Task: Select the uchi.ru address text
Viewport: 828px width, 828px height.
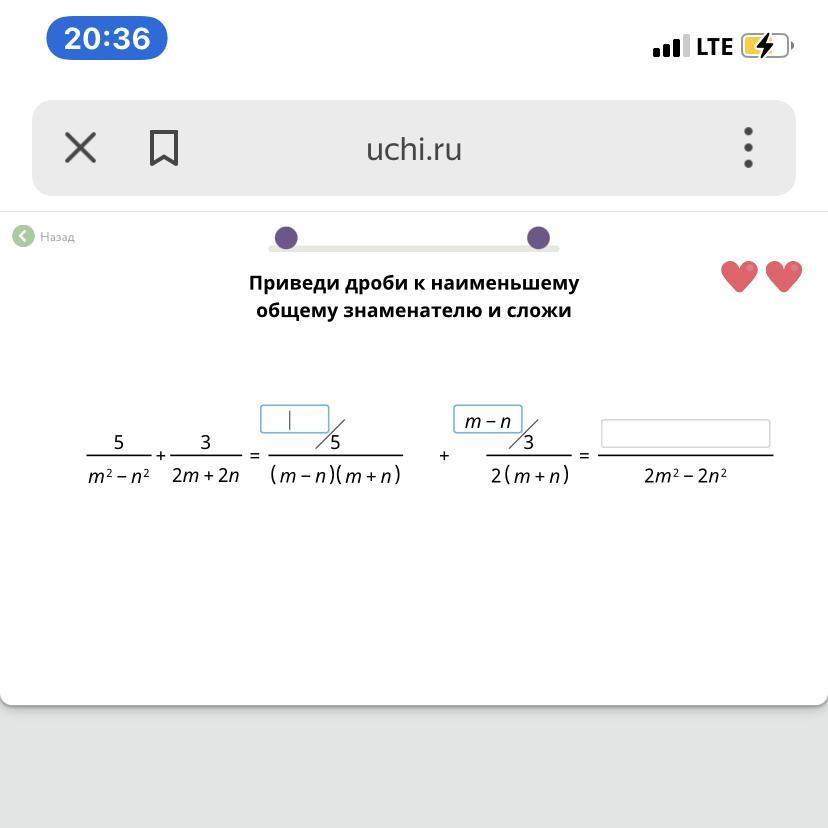Action: 414,149
